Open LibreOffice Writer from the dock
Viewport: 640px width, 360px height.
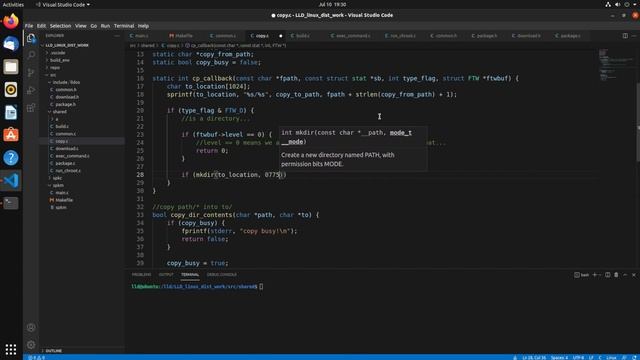(11, 112)
